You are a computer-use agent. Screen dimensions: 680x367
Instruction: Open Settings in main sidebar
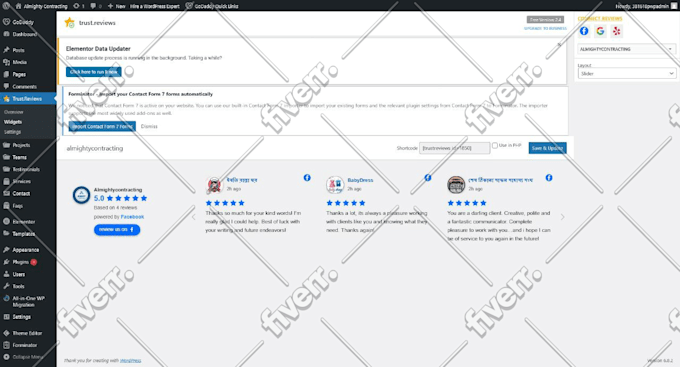(22, 317)
